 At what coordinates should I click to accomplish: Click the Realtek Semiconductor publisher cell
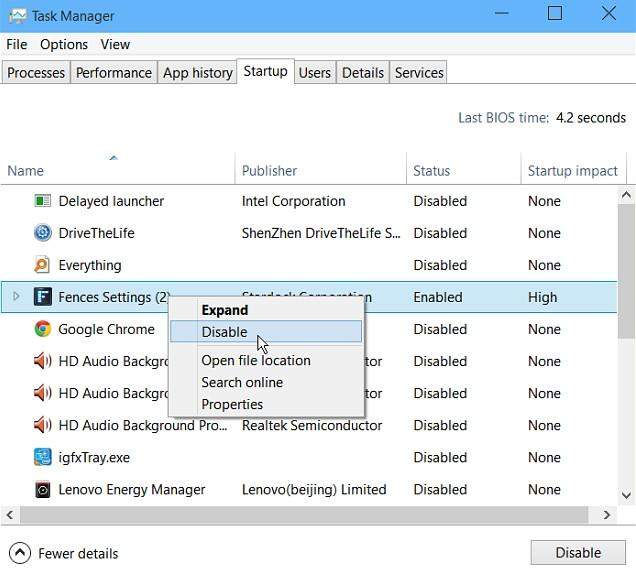[x=312, y=425]
